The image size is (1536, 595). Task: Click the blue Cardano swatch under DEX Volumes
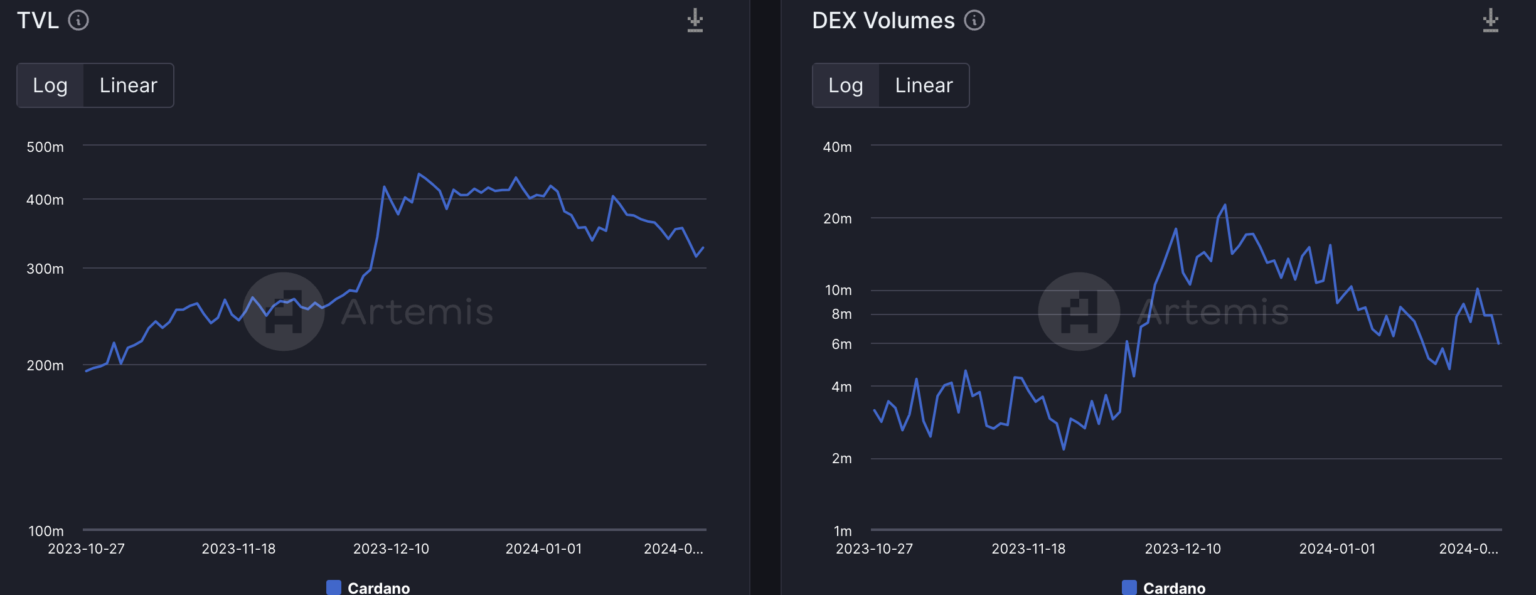(1130, 588)
